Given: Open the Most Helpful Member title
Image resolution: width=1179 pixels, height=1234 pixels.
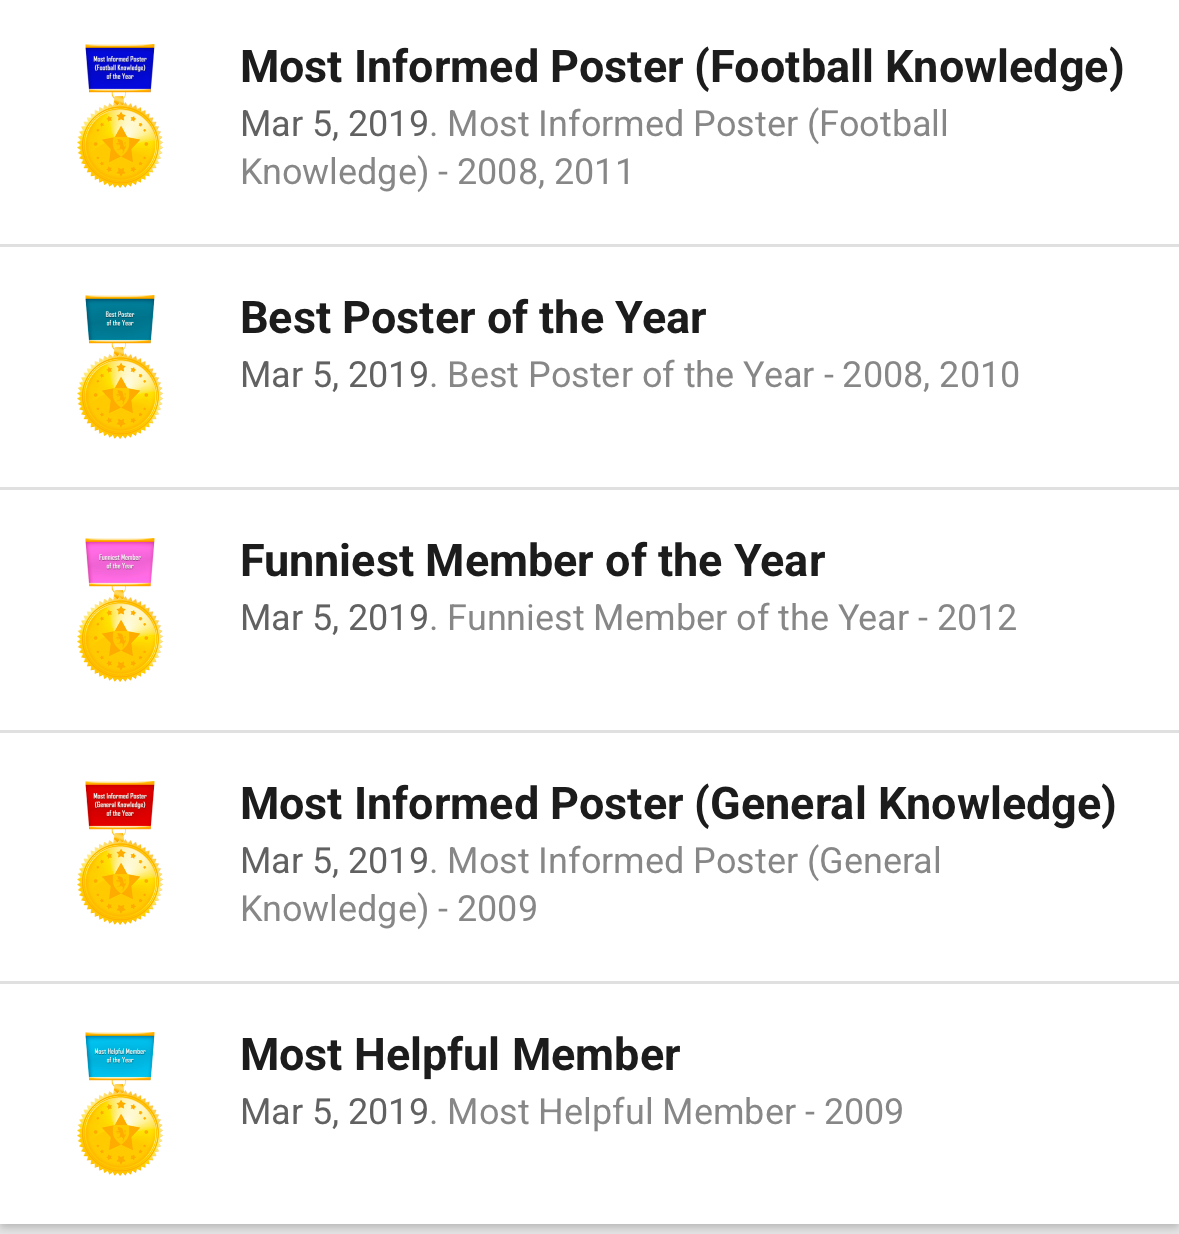Looking at the screenshot, I should [x=460, y=1055].
